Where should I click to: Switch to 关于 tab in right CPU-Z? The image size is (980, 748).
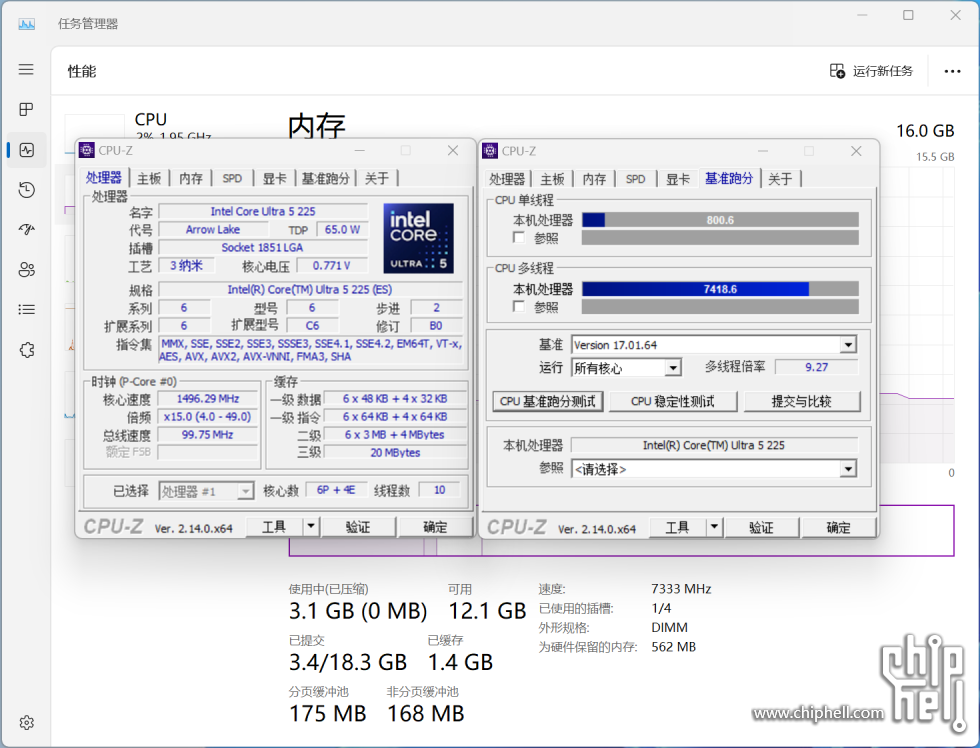(x=779, y=179)
